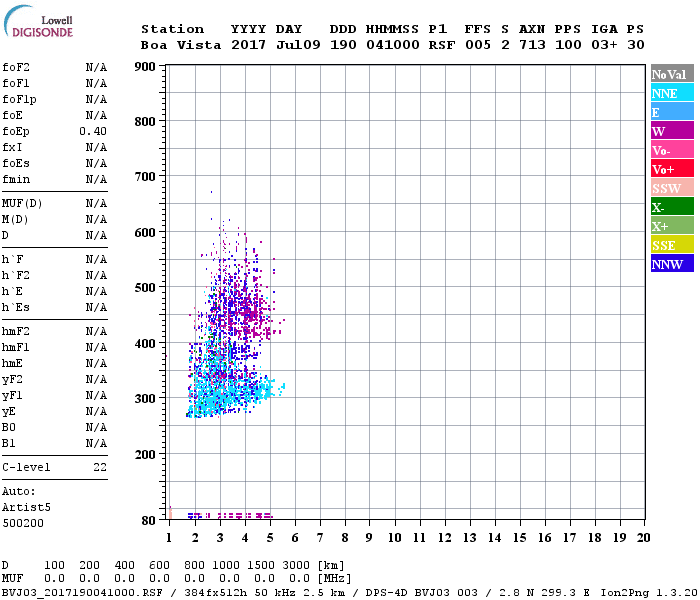
Task: Select the SSE yellow legend swatch
Action: point(672,245)
